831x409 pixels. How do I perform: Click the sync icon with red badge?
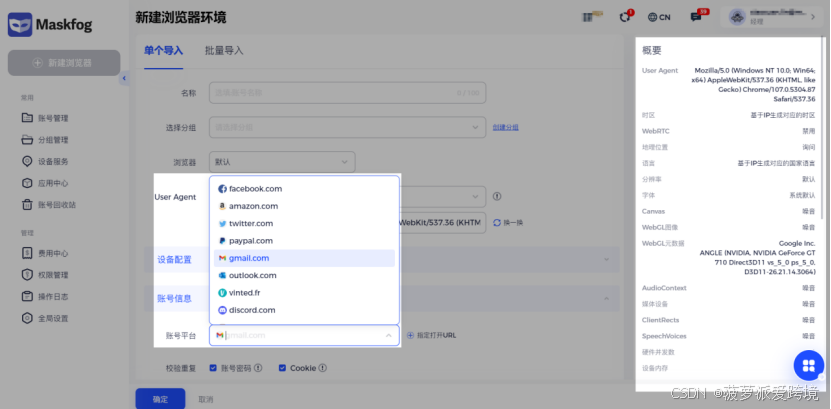coord(626,16)
